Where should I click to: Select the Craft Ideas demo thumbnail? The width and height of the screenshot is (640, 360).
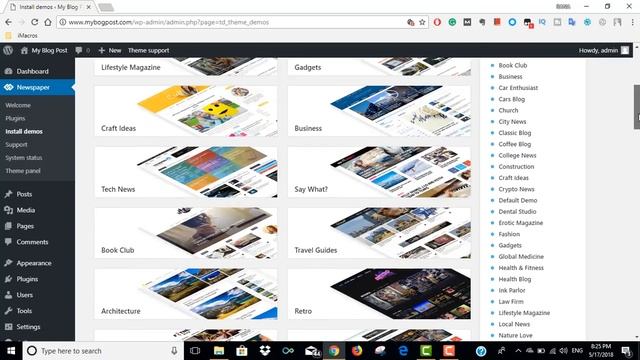186,111
